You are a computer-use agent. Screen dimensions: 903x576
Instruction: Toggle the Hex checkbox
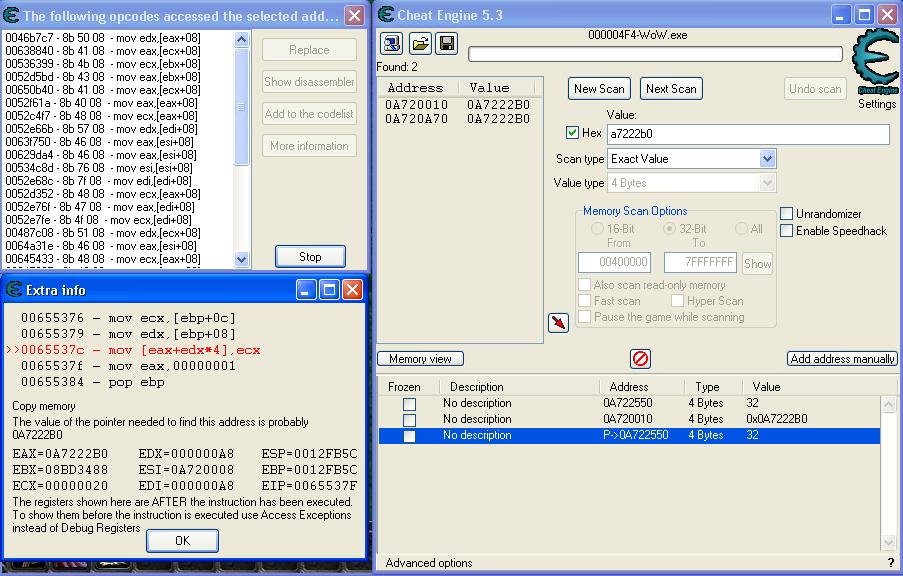point(572,133)
